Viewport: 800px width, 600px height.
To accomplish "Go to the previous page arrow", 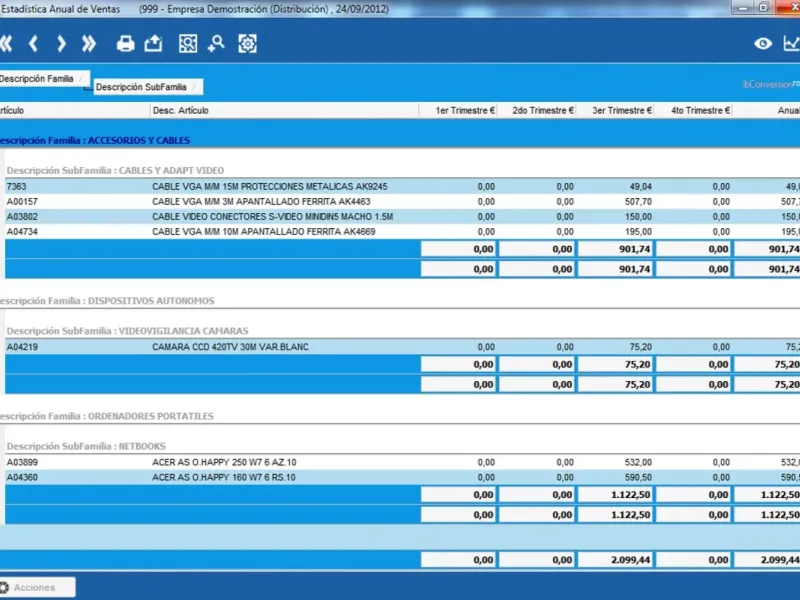I will pos(34,44).
